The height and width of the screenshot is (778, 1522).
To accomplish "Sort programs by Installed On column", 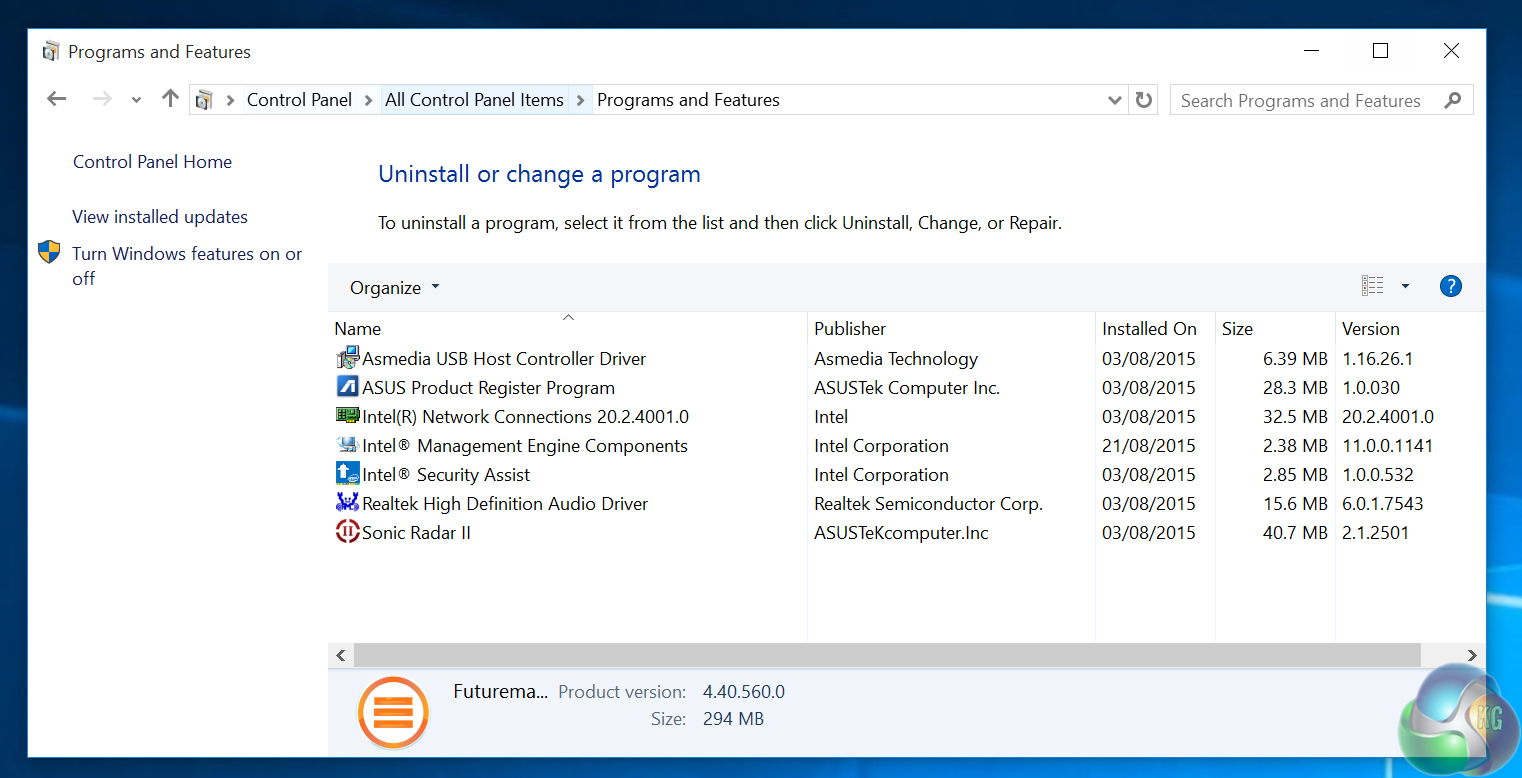I will pos(1149,329).
